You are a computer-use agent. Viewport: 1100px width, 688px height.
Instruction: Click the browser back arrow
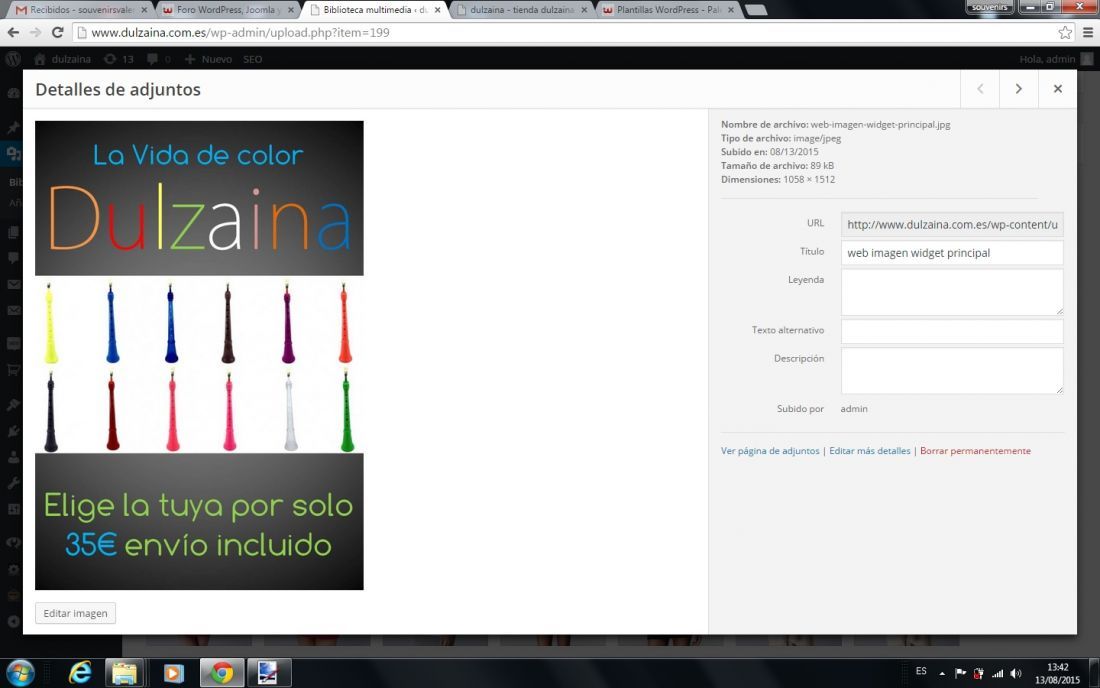pyautogui.click(x=13, y=32)
